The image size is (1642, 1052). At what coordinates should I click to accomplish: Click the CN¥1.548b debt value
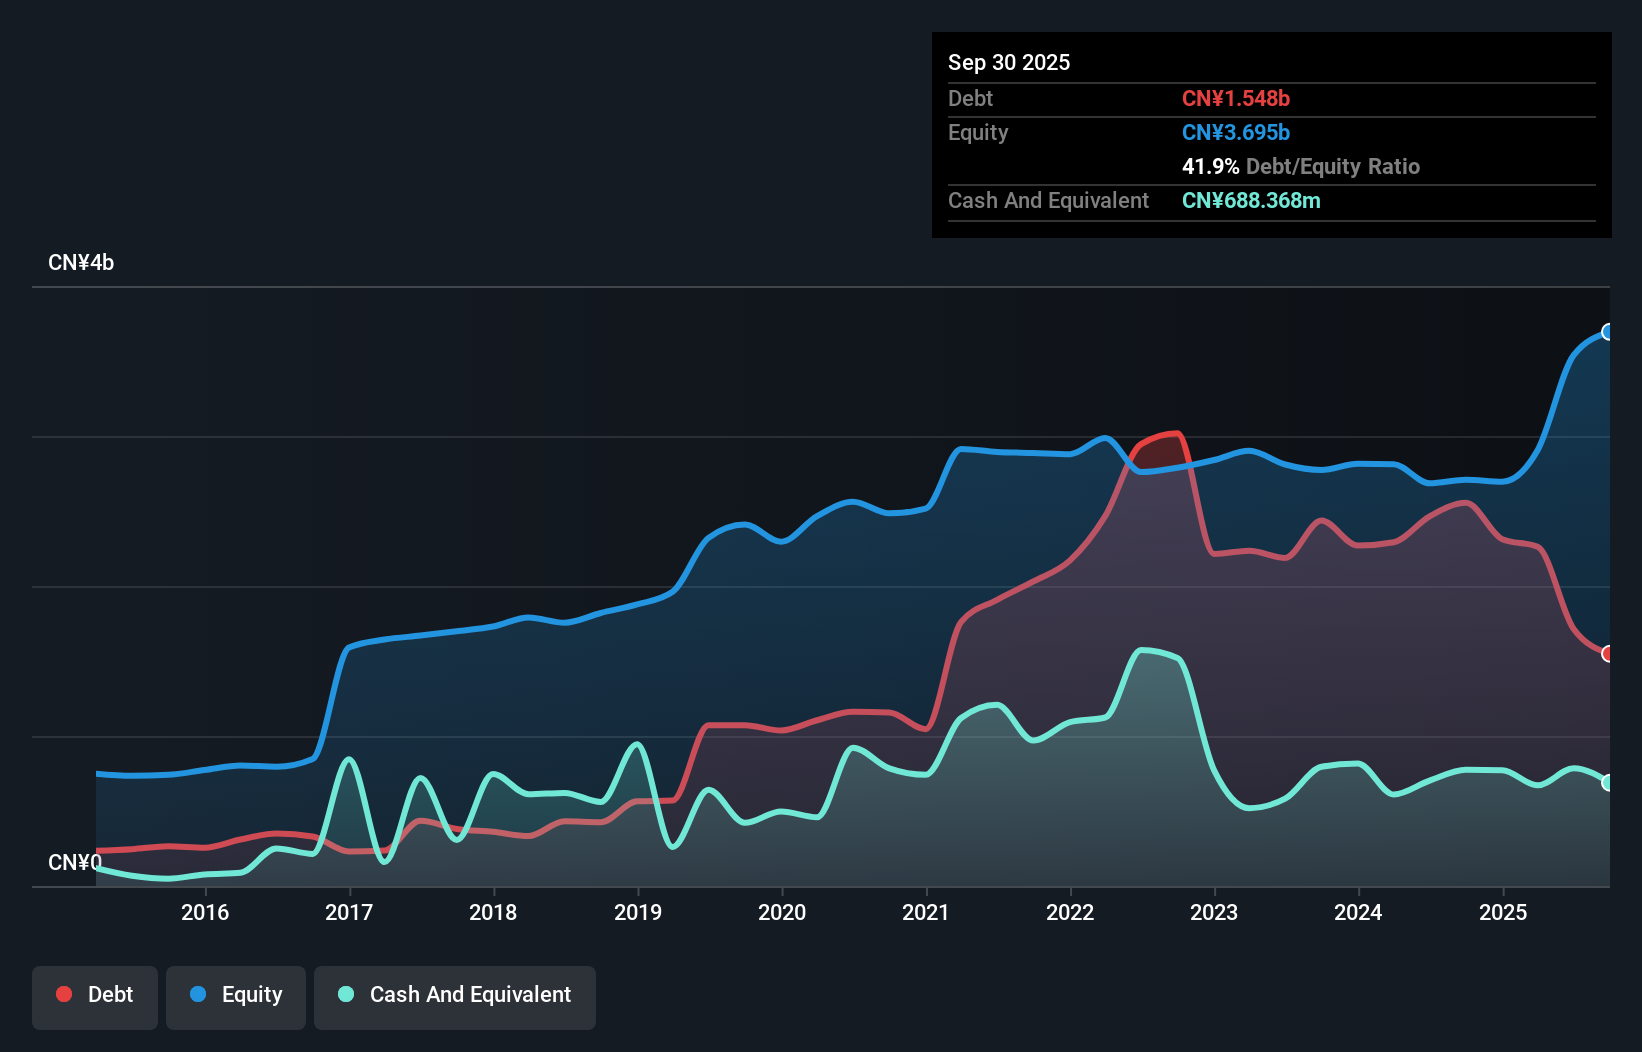(x=1236, y=98)
